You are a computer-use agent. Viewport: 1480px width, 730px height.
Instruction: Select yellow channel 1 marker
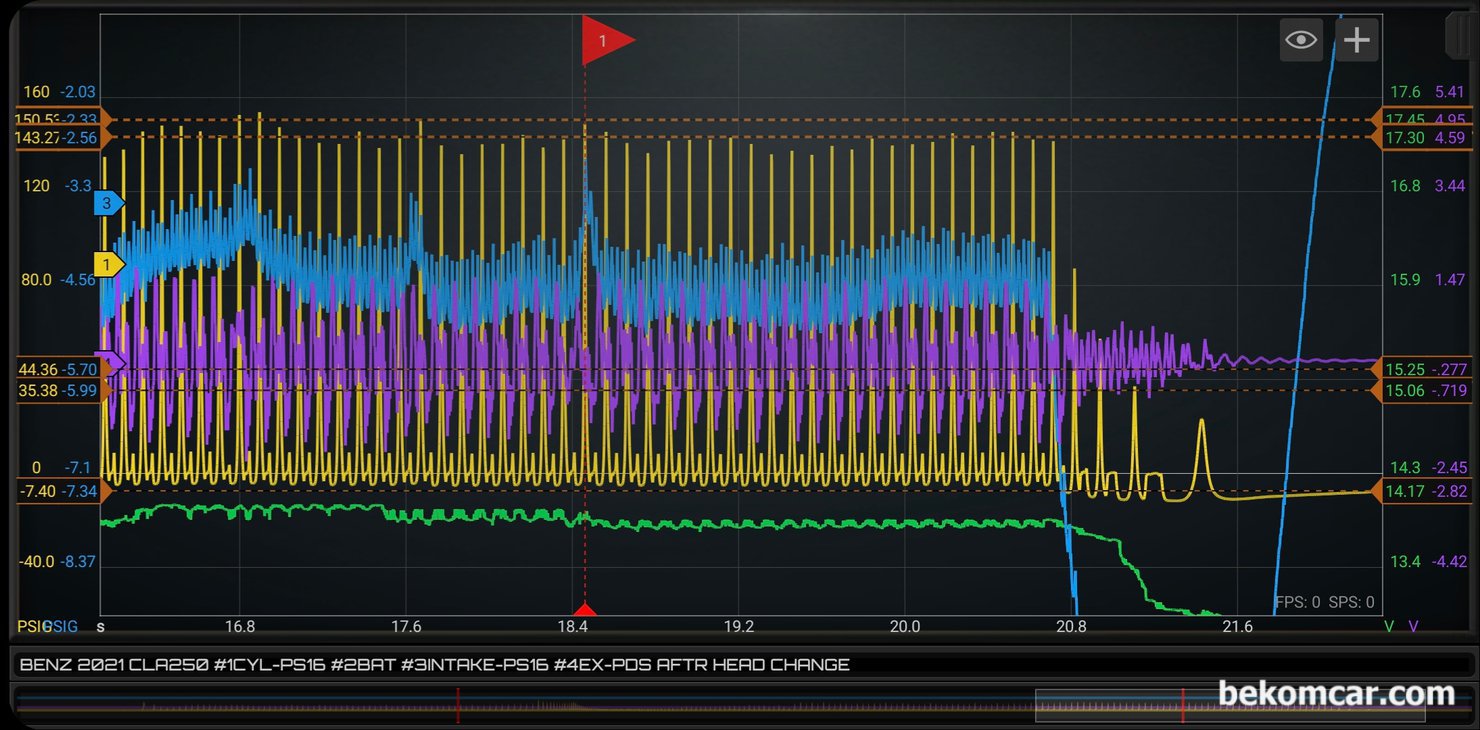pos(108,264)
